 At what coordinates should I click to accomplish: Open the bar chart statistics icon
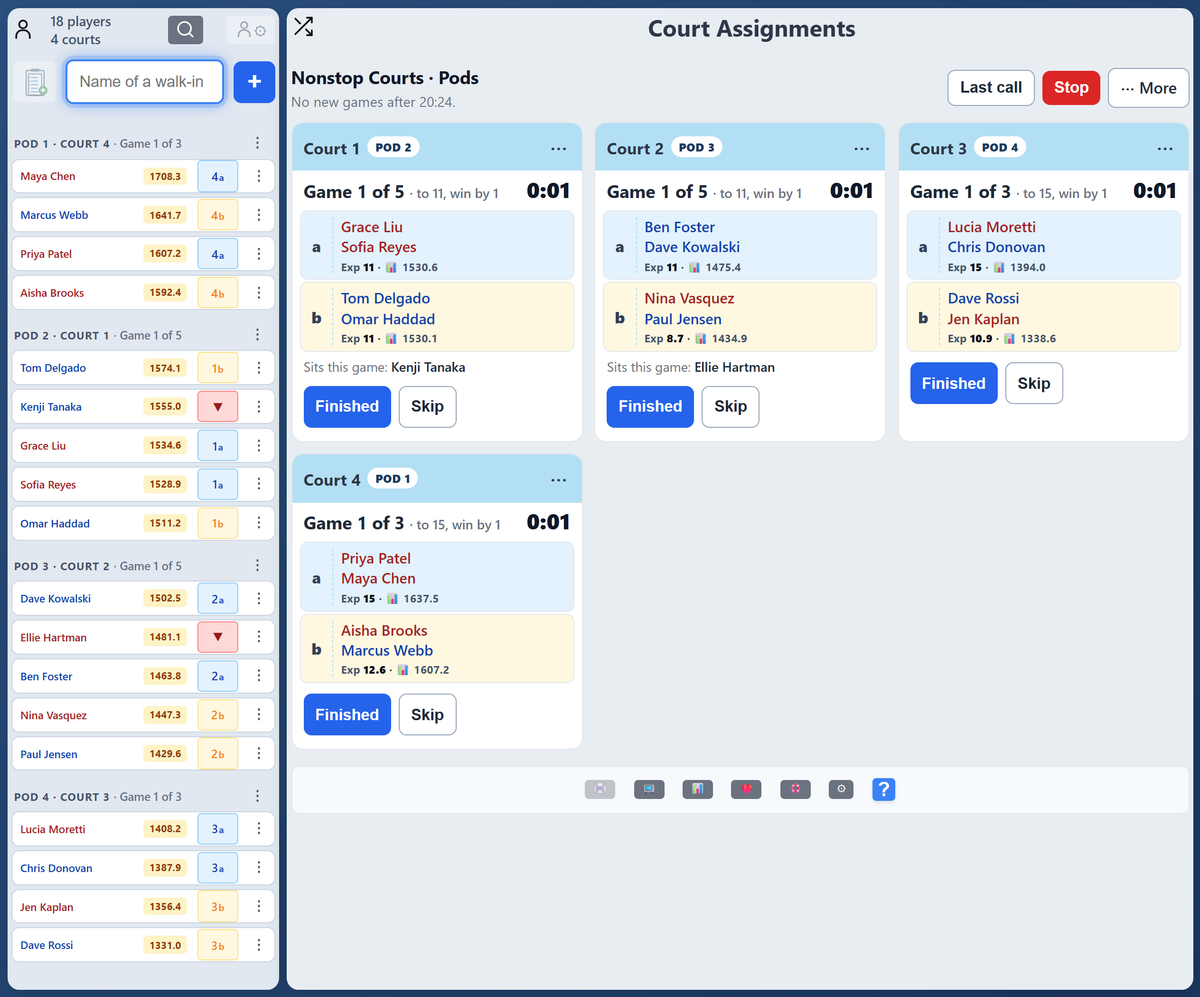point(698,789)
